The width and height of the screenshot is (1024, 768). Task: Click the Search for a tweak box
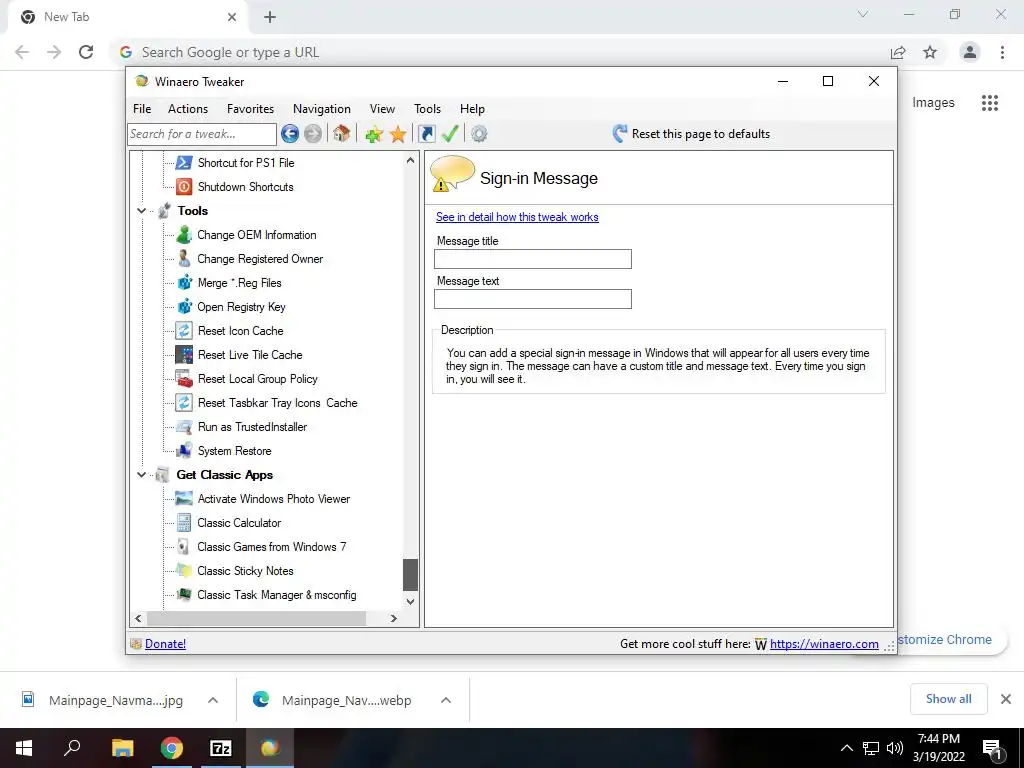(x=202, y=134)
